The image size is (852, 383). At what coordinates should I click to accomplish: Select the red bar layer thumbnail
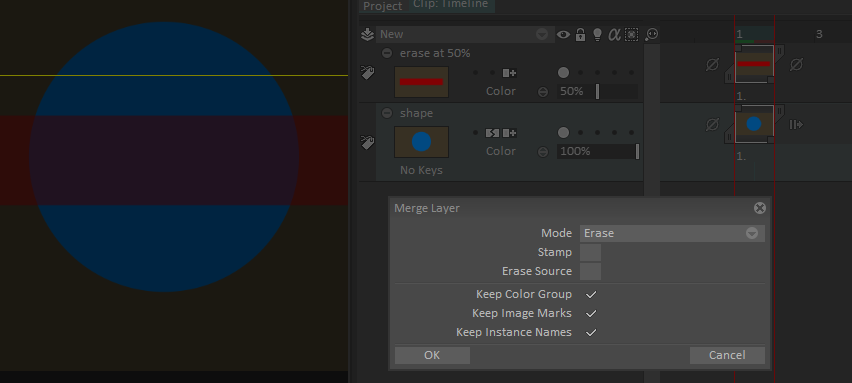(421, 82)
